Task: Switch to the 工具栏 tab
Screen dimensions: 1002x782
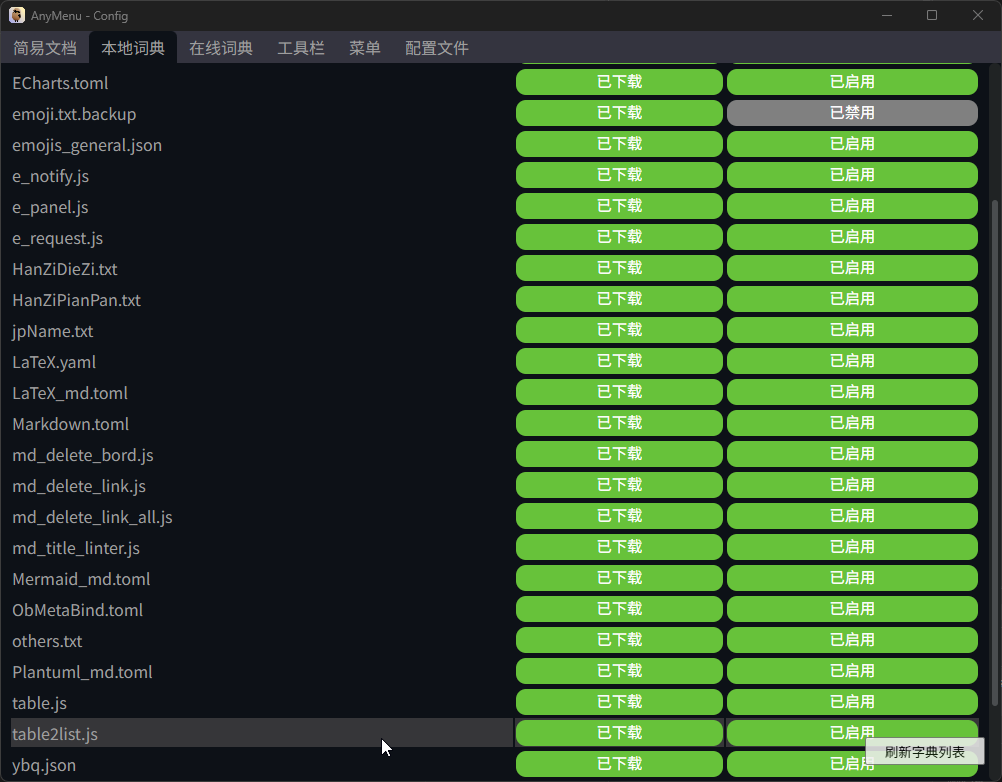Action: 301,48
